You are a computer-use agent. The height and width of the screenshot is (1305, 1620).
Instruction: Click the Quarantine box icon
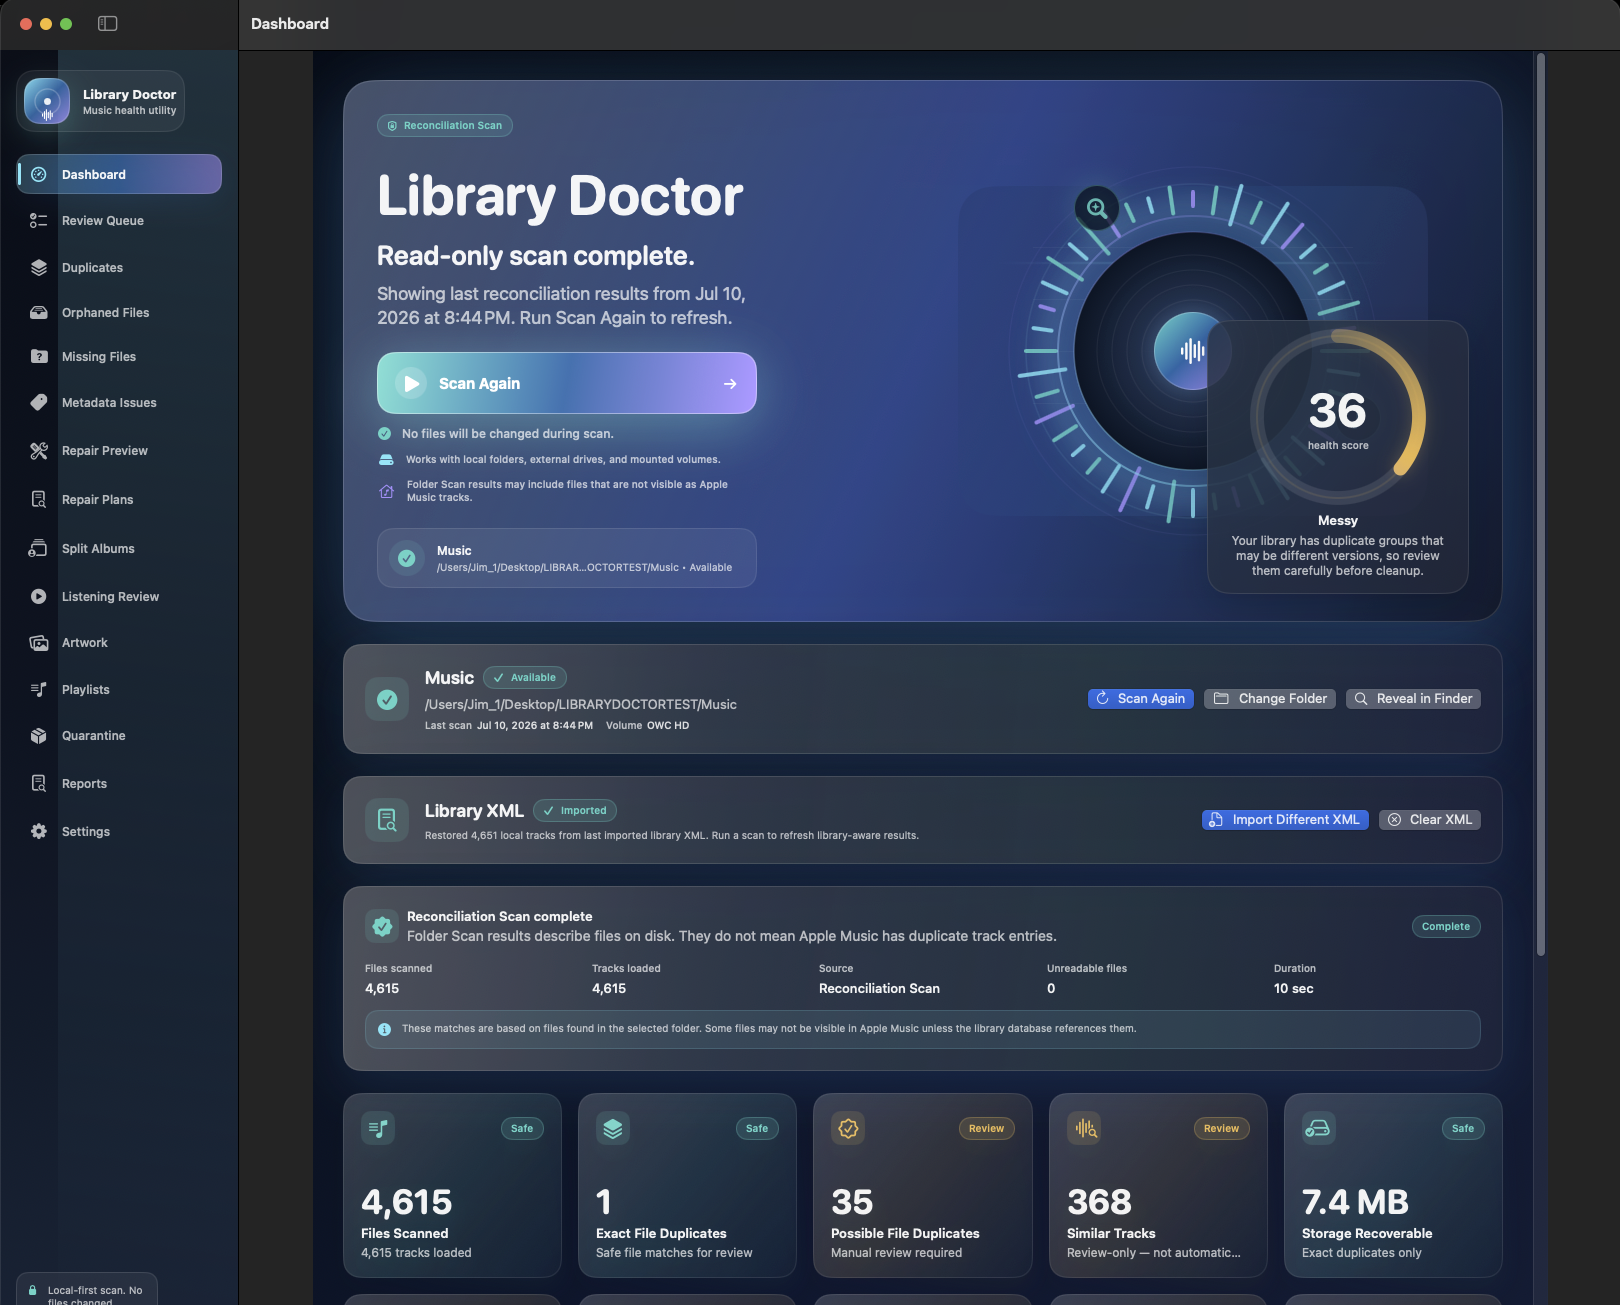pos(39,736)
